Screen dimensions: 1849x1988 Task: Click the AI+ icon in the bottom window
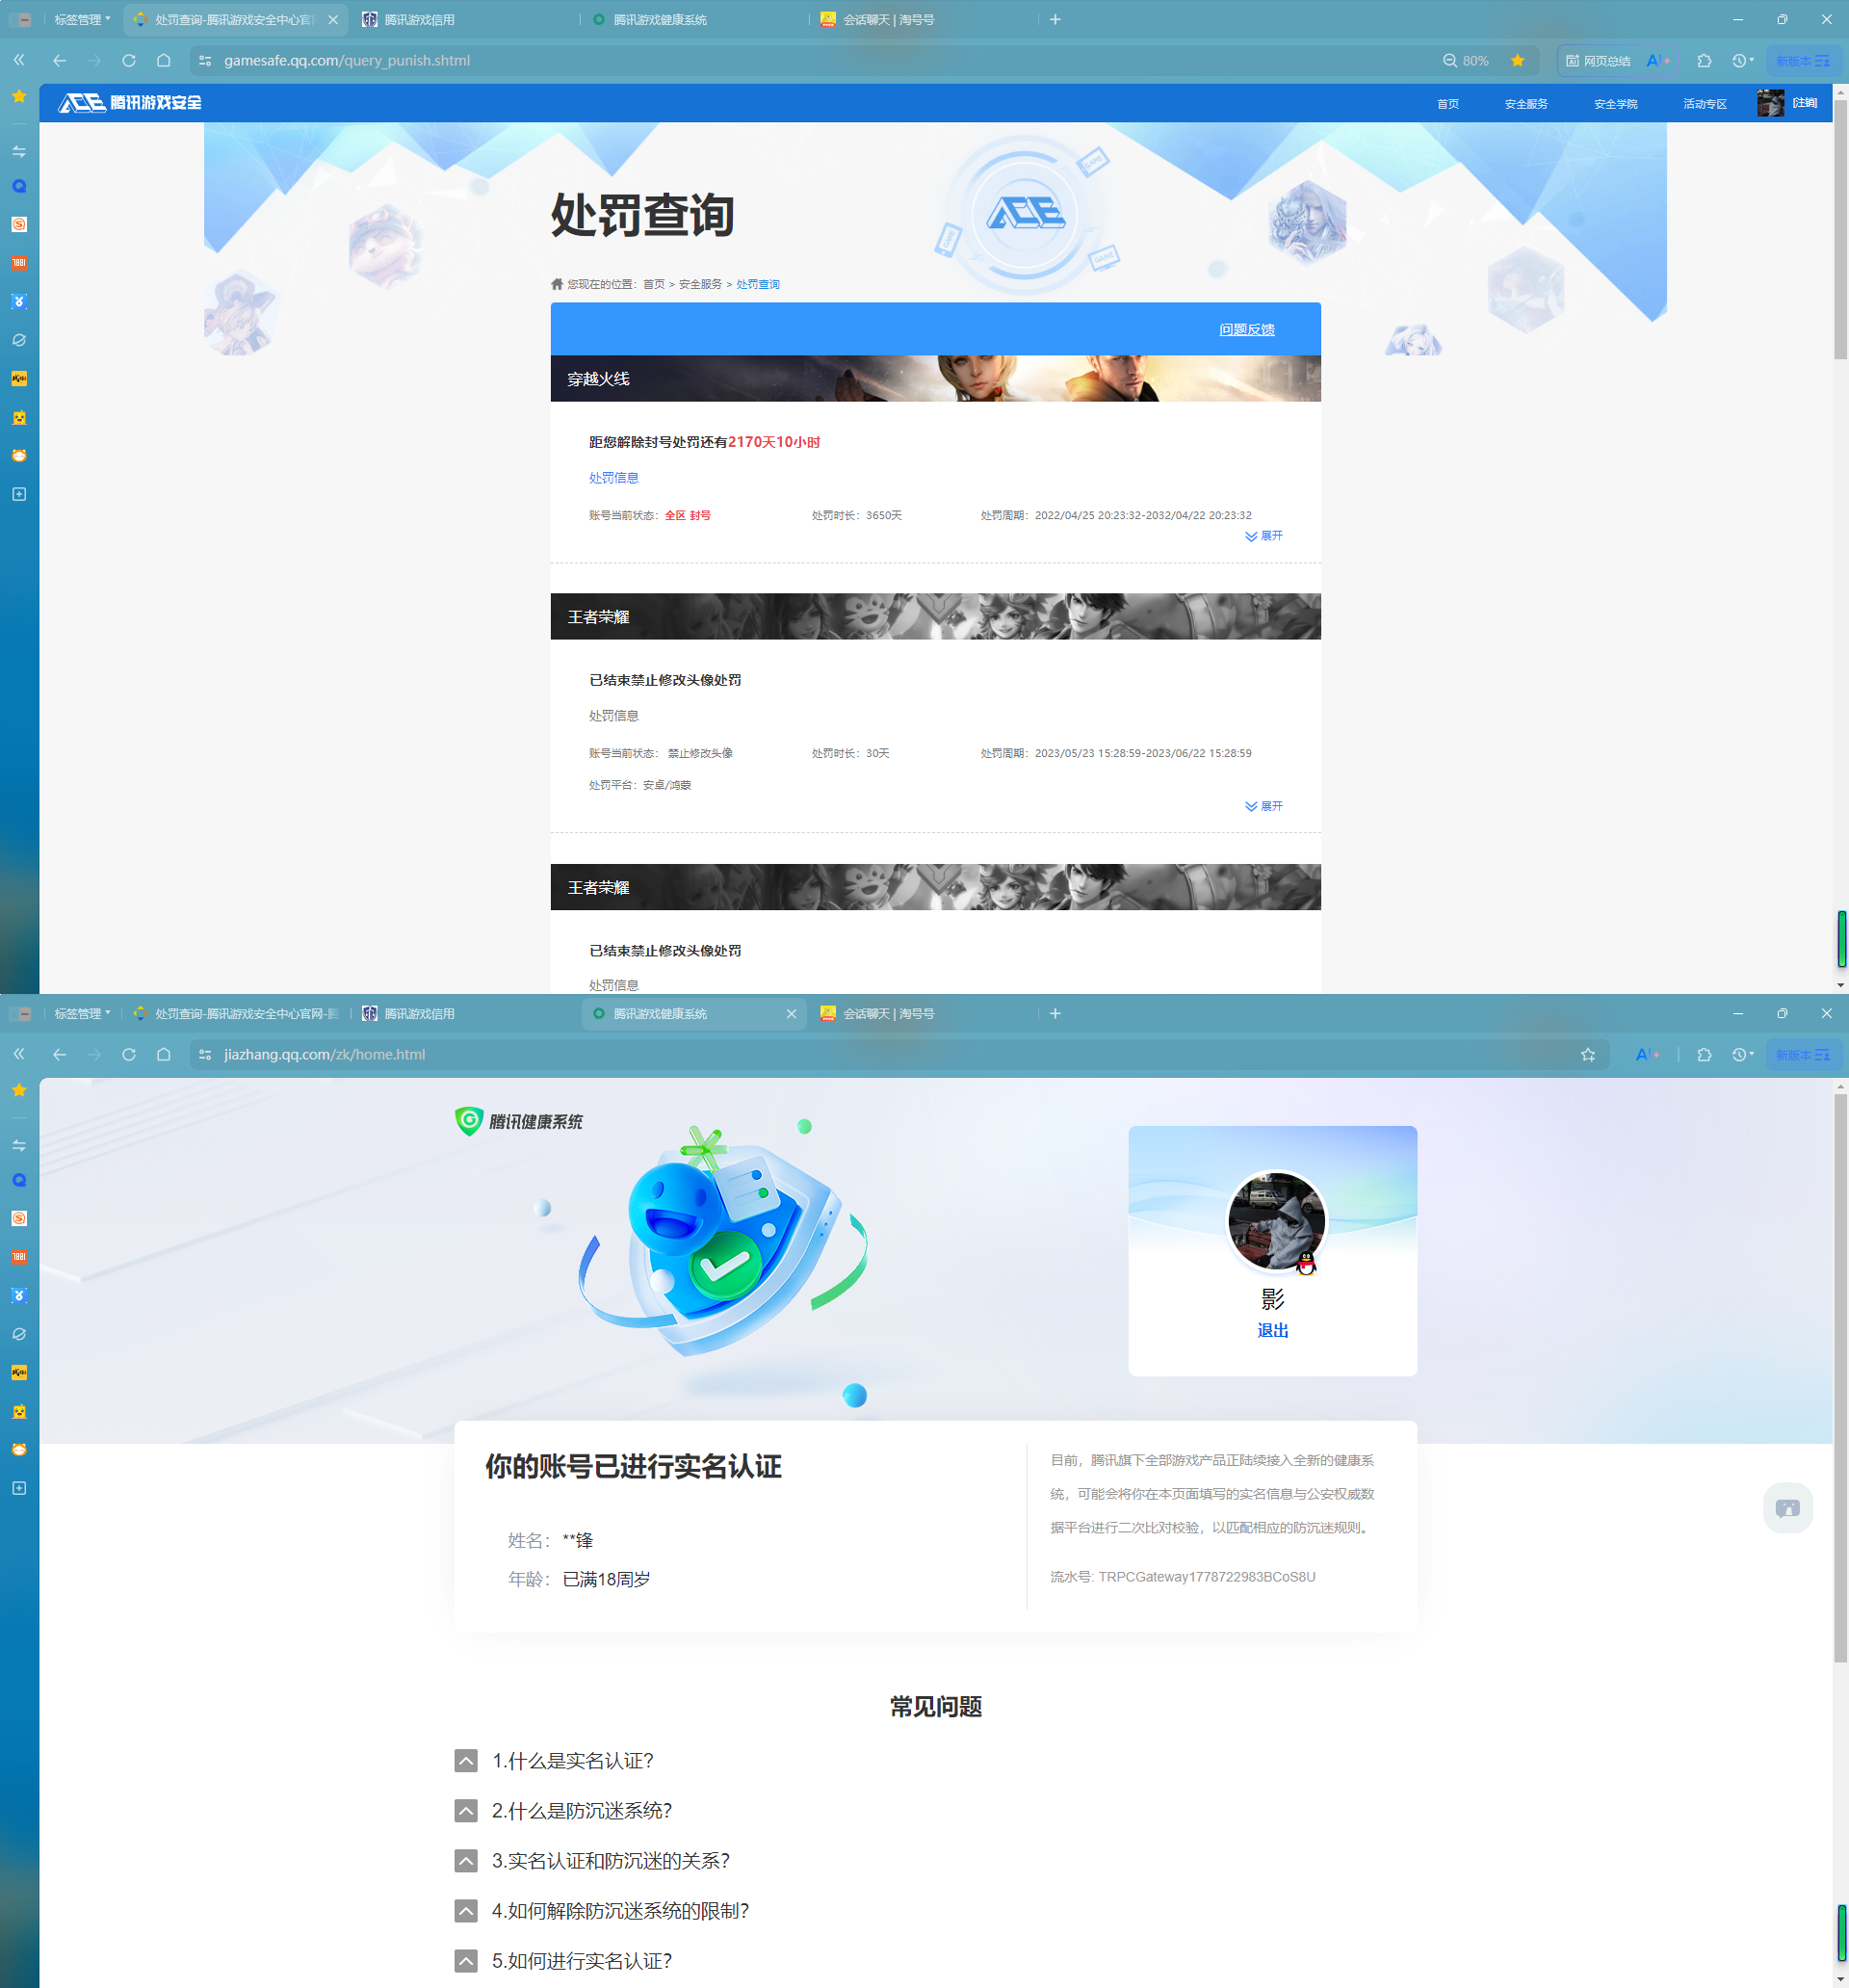1648,1054
